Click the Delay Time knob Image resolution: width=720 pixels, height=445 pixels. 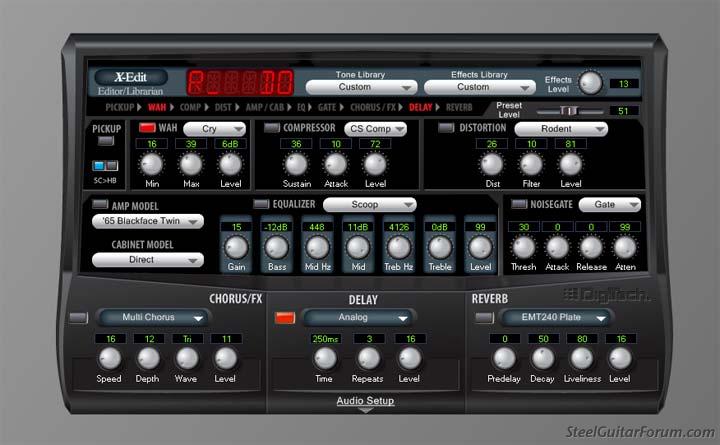point(325,359)
